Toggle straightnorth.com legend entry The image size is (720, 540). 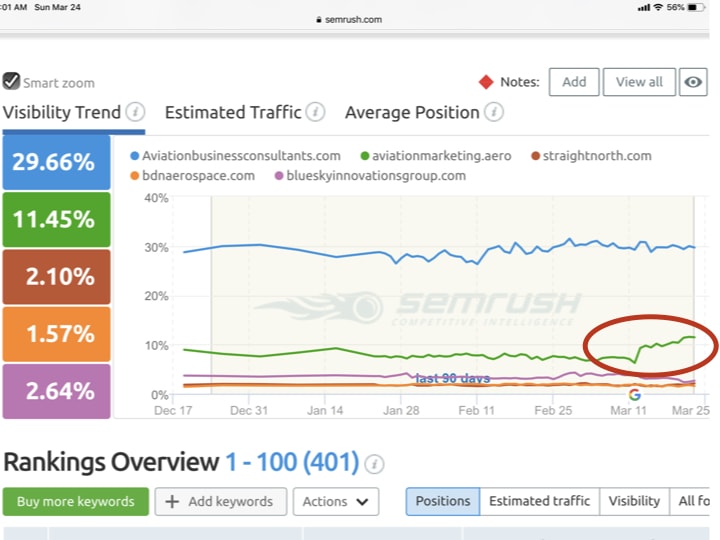[591, 156]
